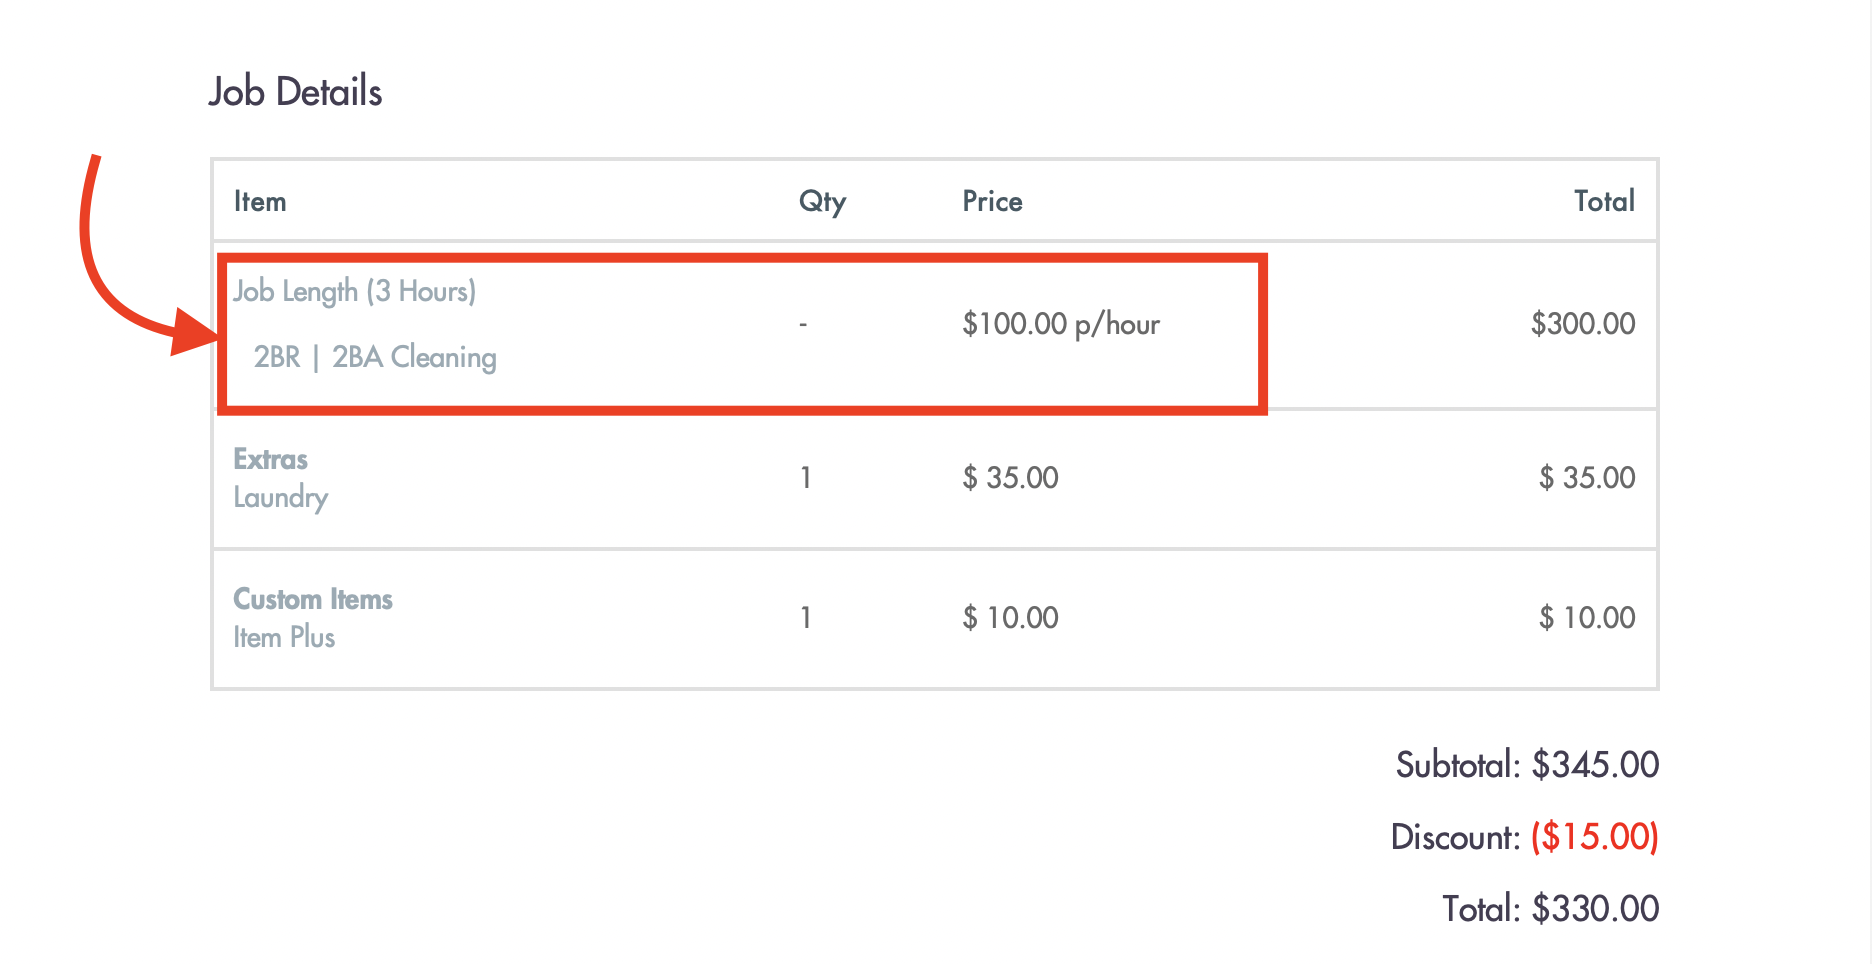1872x964 pixels.
Task: Click the Extras row total $ 35.00
Action: pos(1587,477)
